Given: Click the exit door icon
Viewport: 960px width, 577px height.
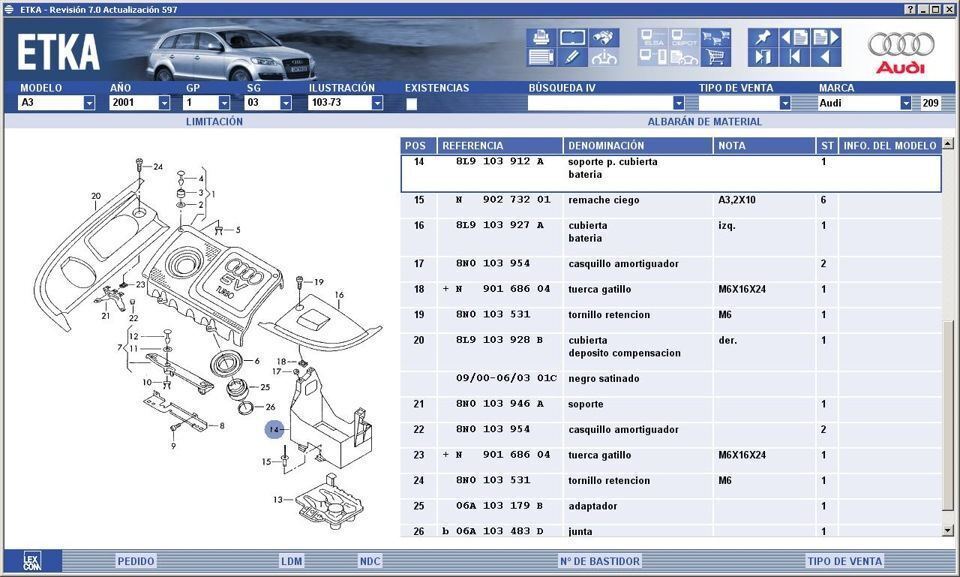Looking at the screenshot, I should [762, 57].
